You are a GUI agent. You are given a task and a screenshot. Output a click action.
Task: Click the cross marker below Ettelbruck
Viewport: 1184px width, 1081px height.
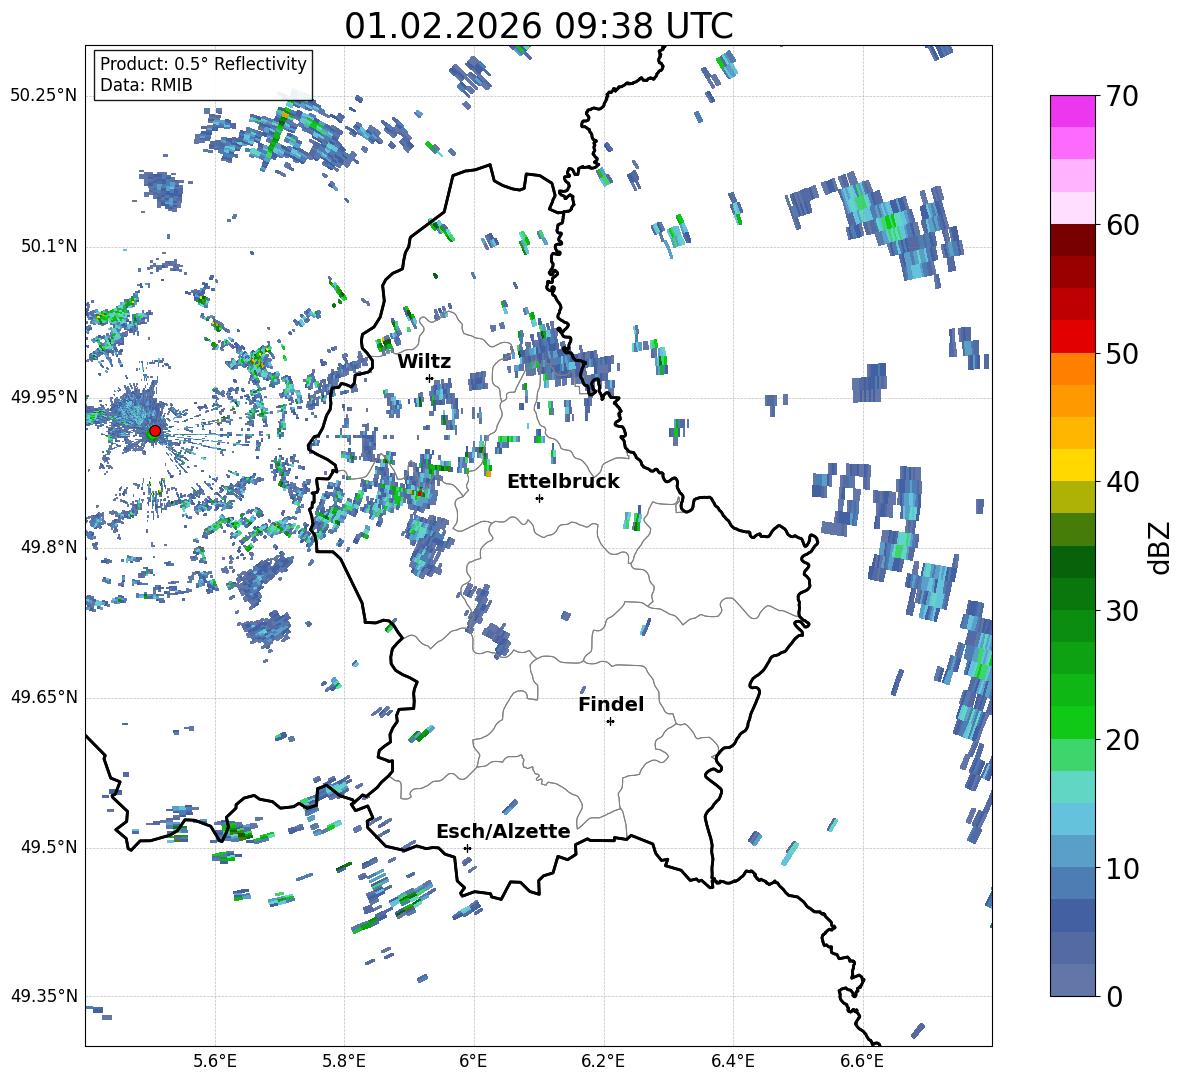pyautogui.click(x=539, y=498)
